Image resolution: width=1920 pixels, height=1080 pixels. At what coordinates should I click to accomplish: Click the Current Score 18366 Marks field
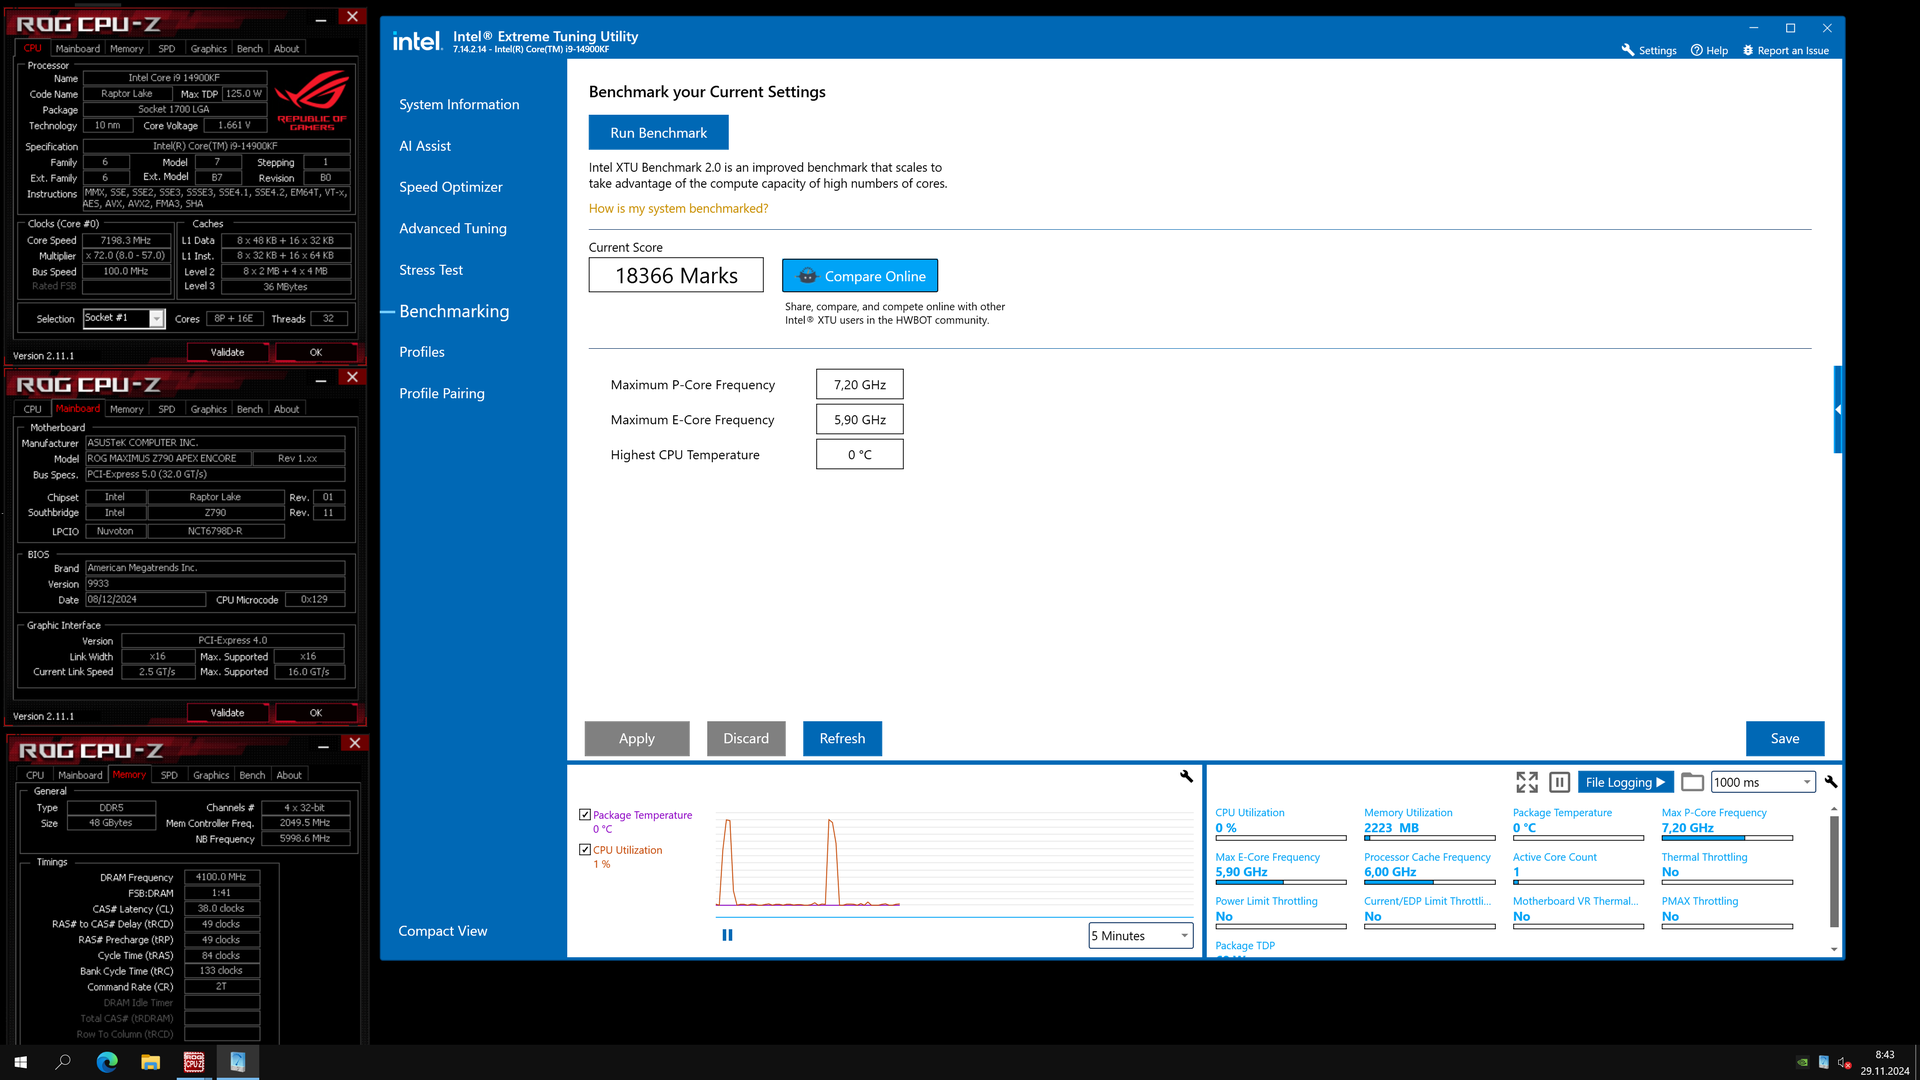[676, 275]
